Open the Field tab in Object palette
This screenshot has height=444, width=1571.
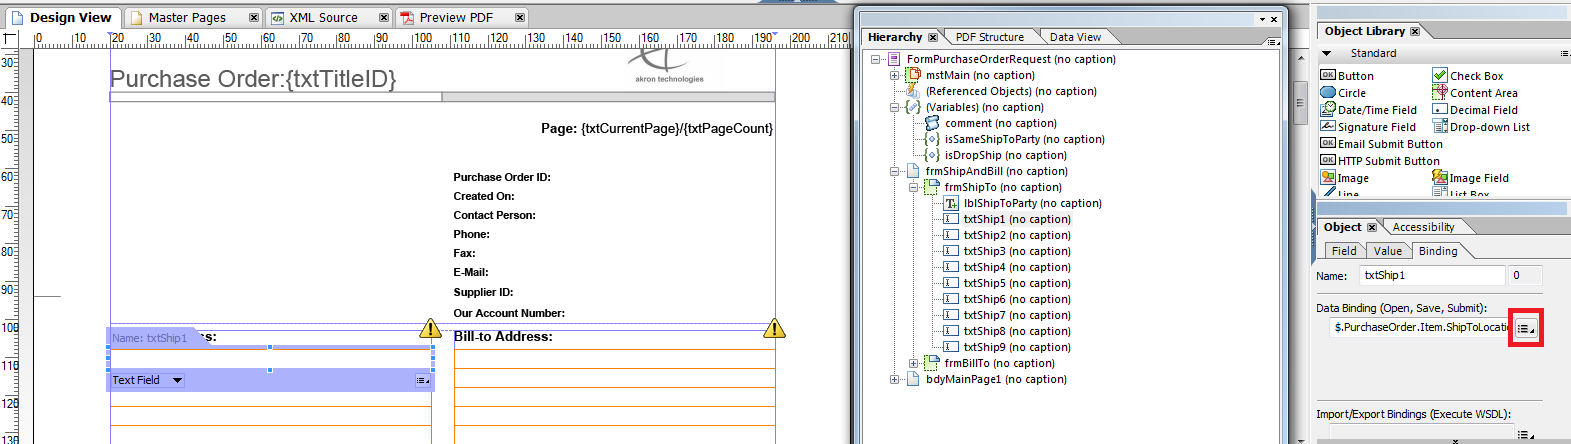(1344, 251)
